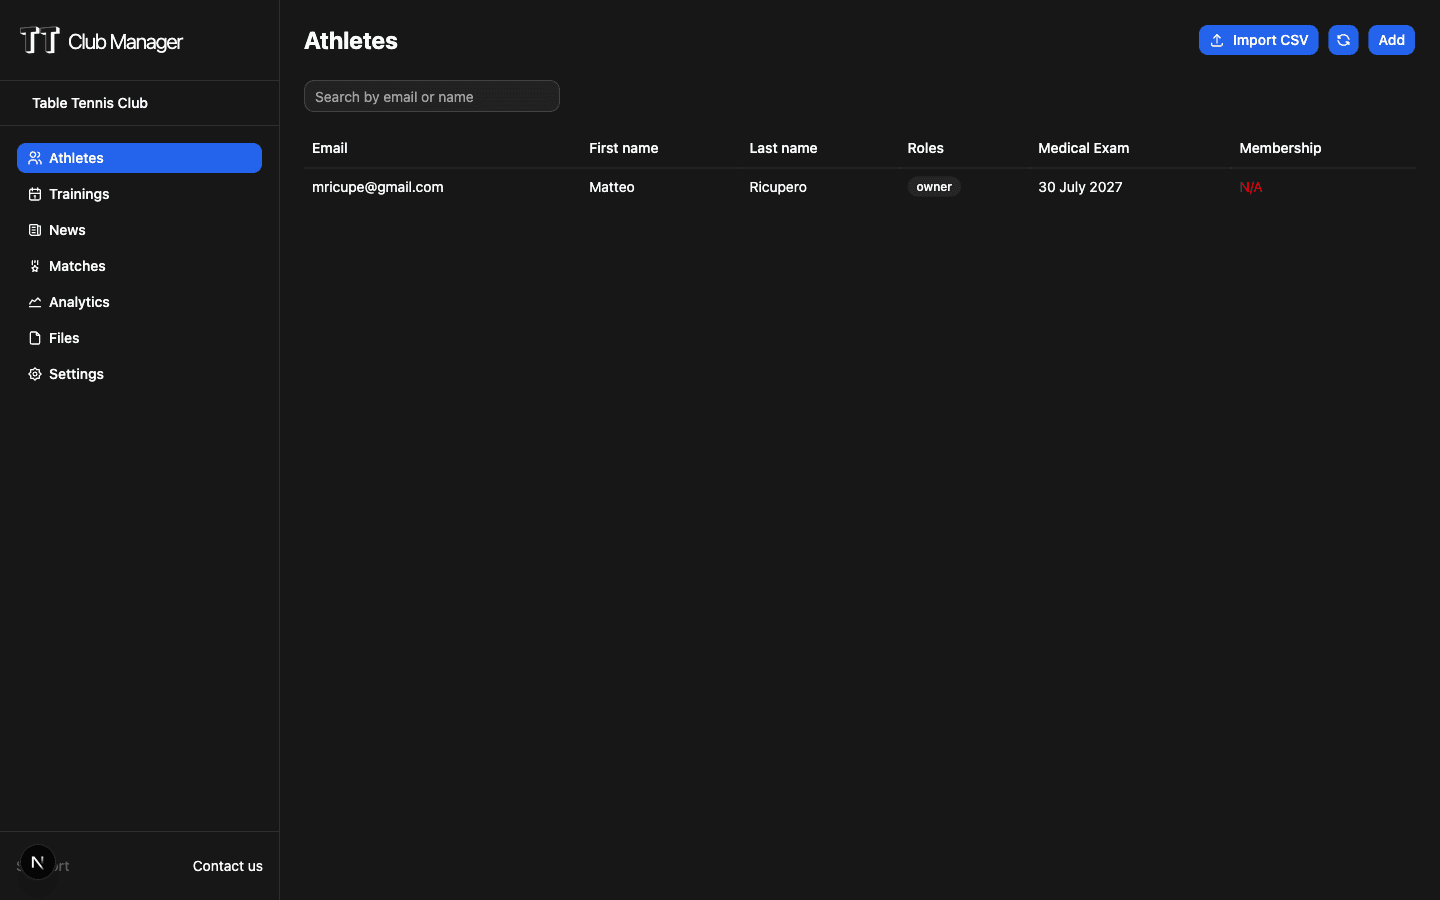
Task: Click the owner role badge
Action: coord(933,187)
